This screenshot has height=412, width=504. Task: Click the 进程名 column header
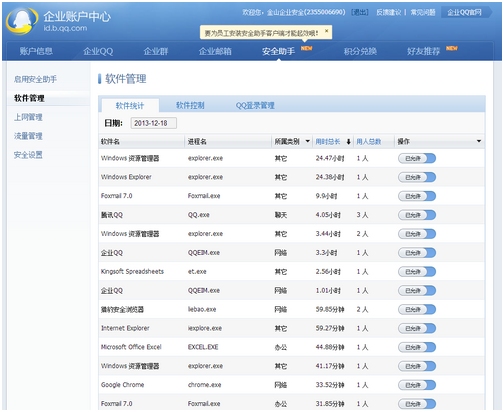point(197,142)
